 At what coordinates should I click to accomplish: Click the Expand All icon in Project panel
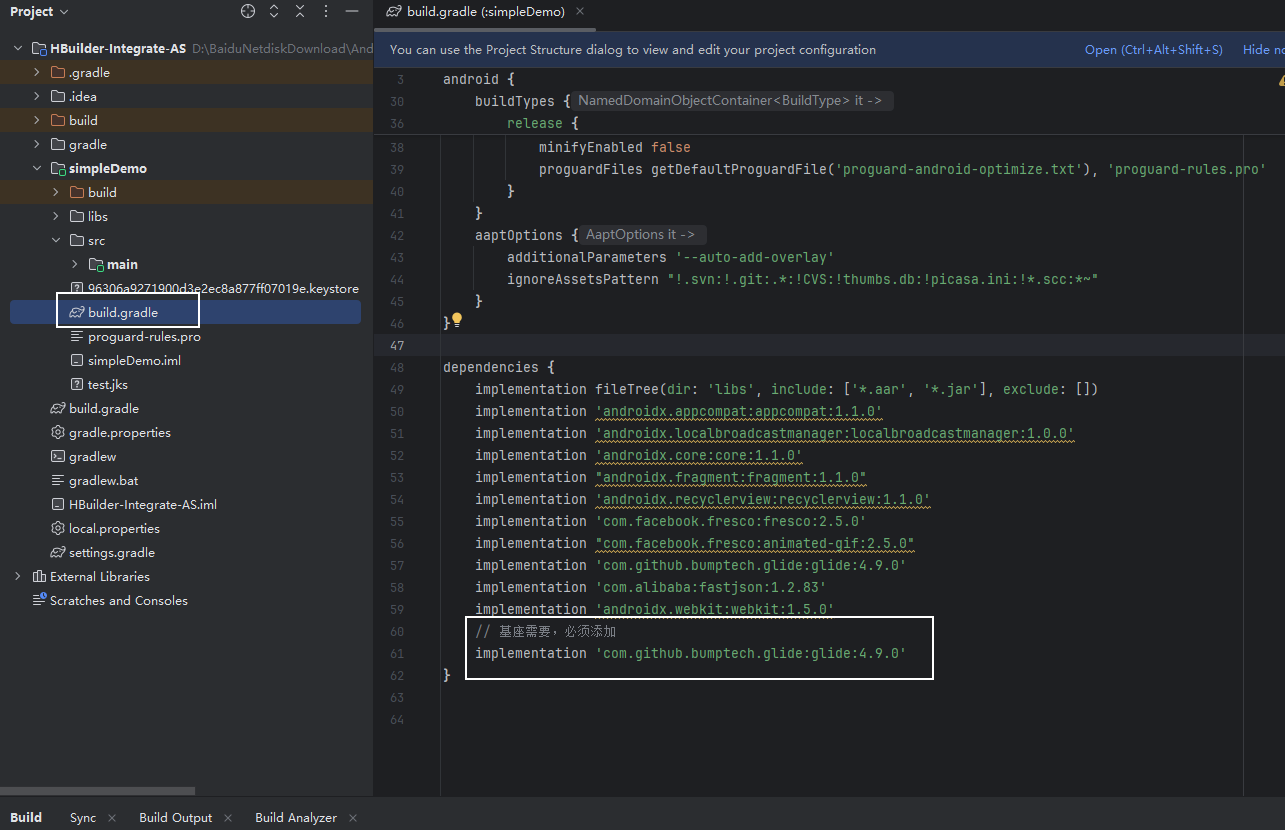pos(275,11)
